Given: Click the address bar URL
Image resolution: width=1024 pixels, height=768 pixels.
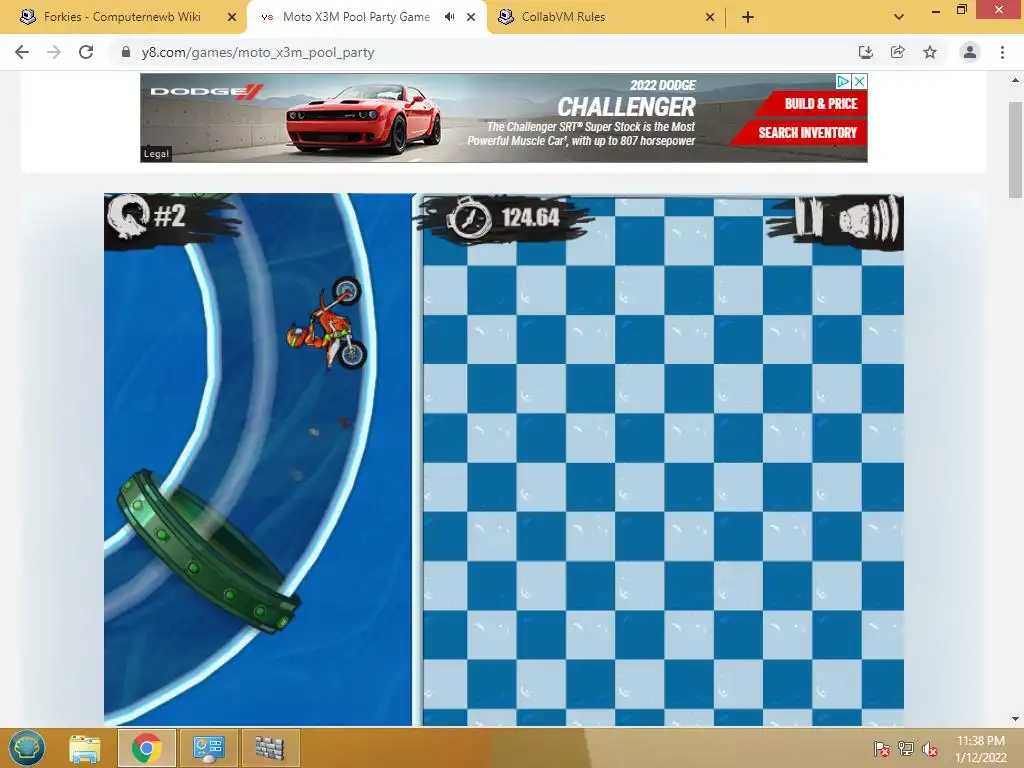Looking at the screenshot, I should coord(257,52).
